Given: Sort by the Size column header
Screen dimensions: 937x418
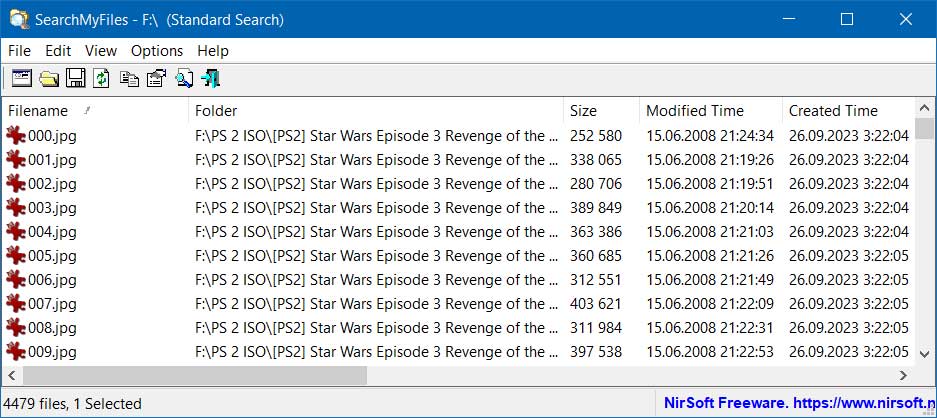Looking at the screenshot, I should point(601,111).
